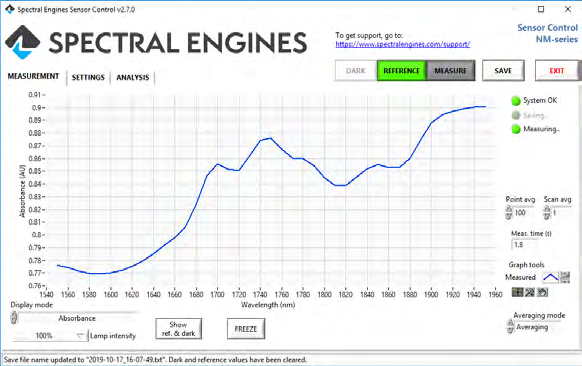Step the Averaging mode selector arrows
This screenshot has width=582, height=366.
510,327
